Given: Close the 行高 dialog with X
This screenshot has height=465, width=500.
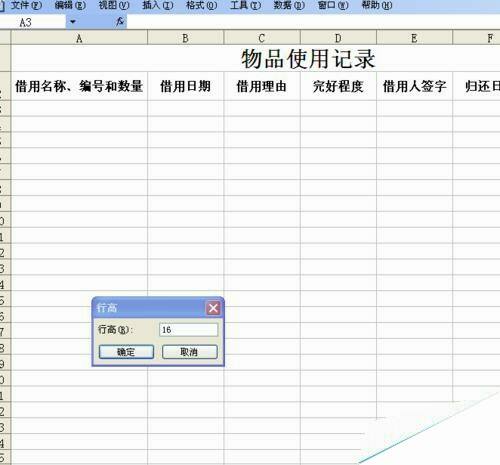Looking at the screenshot, I should pos(213,308).
